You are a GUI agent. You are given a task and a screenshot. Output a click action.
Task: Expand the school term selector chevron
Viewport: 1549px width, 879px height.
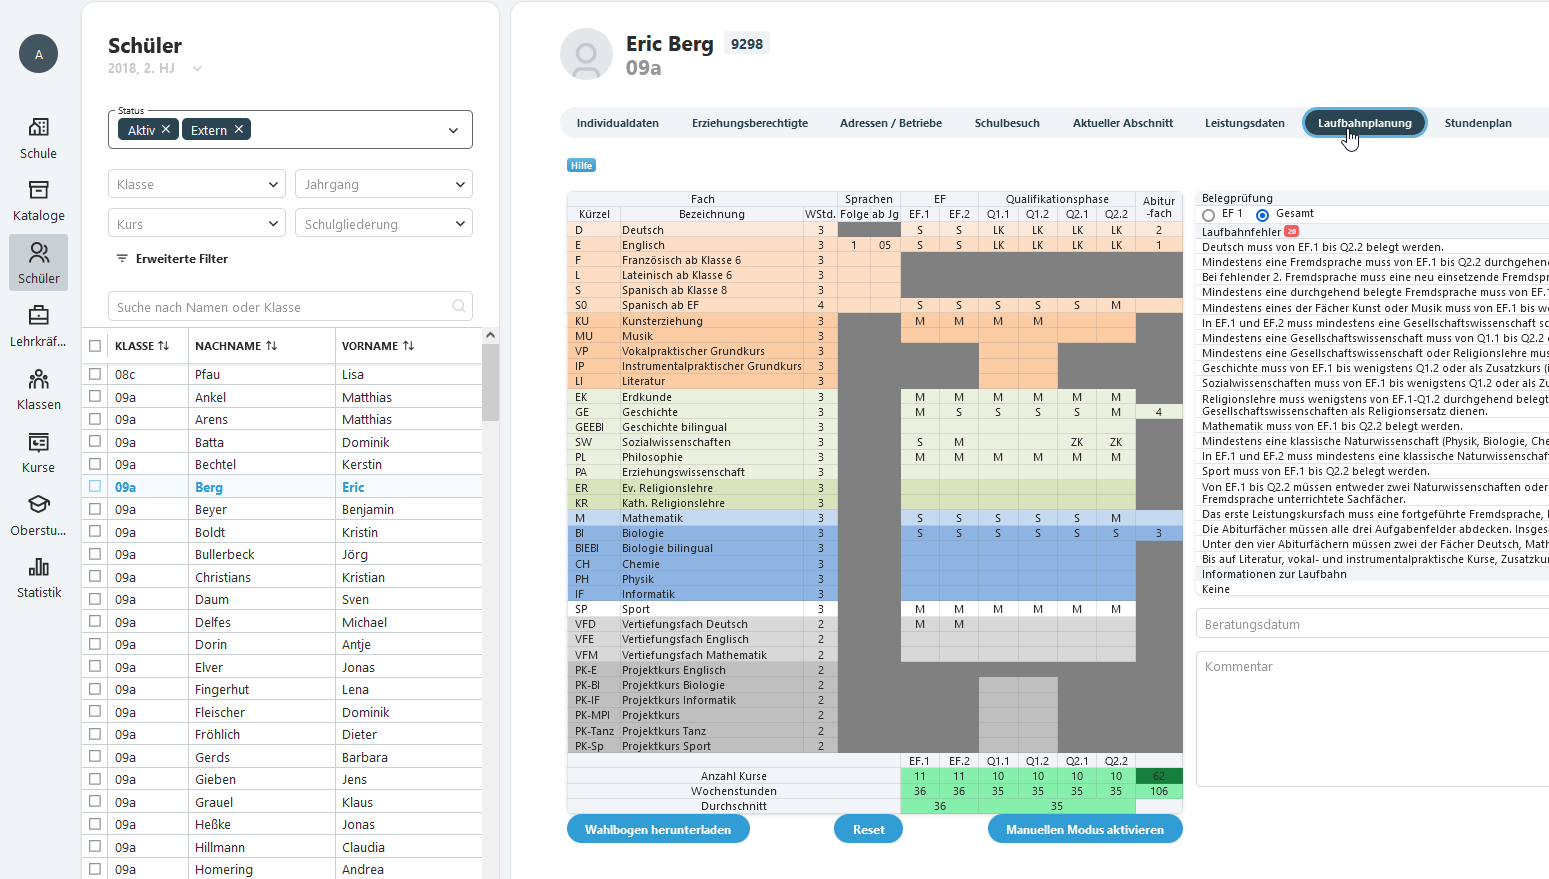[x=197, y=69]
